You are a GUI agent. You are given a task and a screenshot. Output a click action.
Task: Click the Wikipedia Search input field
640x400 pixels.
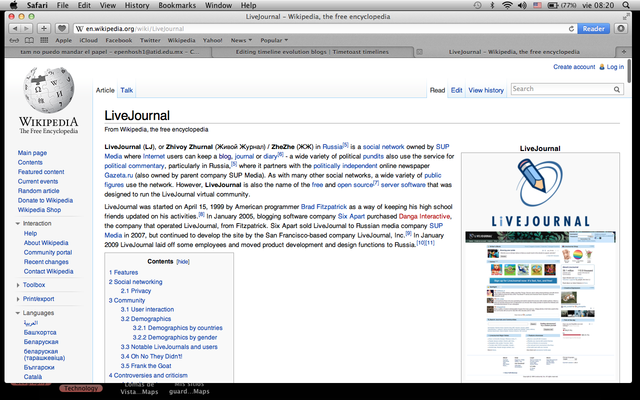[x=561, y=89]
